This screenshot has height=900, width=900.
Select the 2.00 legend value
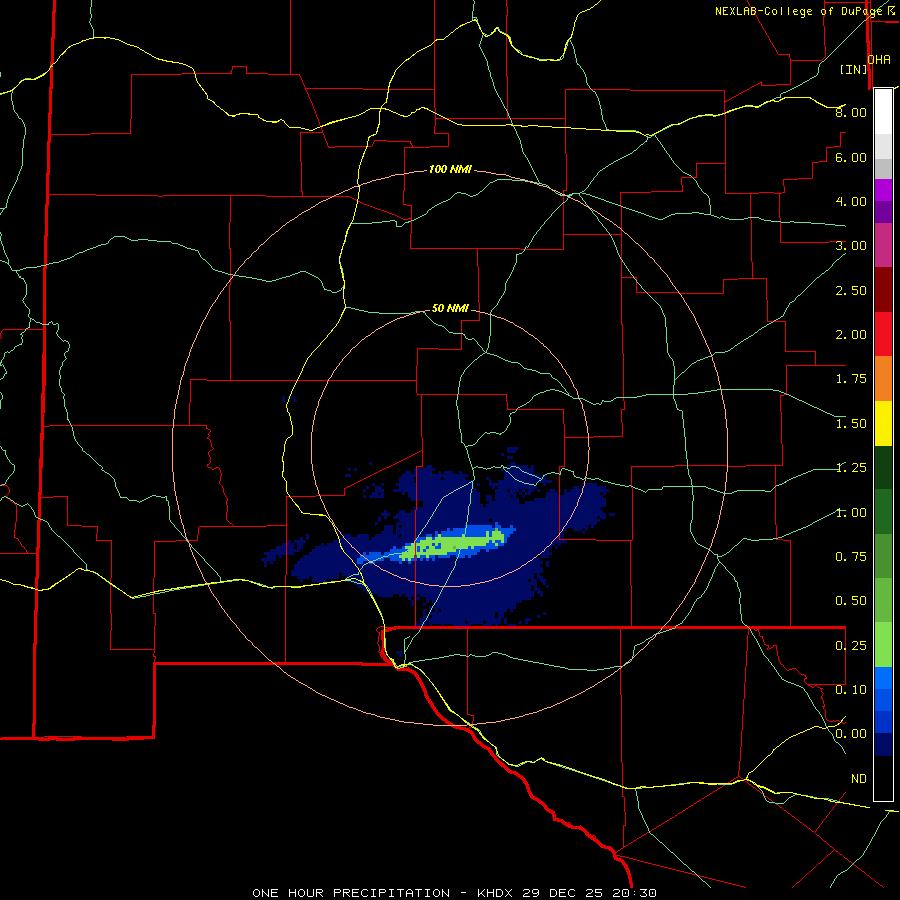pos(851,335)
